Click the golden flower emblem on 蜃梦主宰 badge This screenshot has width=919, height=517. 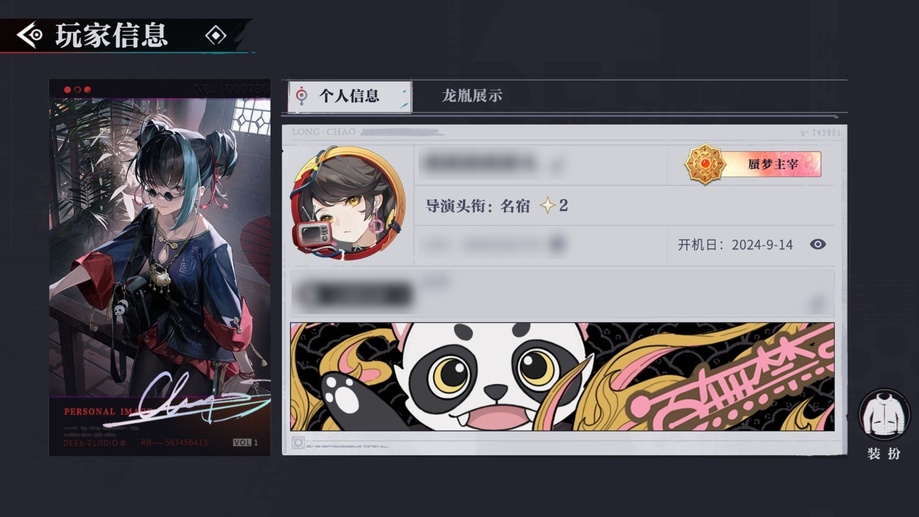point(705,164)
